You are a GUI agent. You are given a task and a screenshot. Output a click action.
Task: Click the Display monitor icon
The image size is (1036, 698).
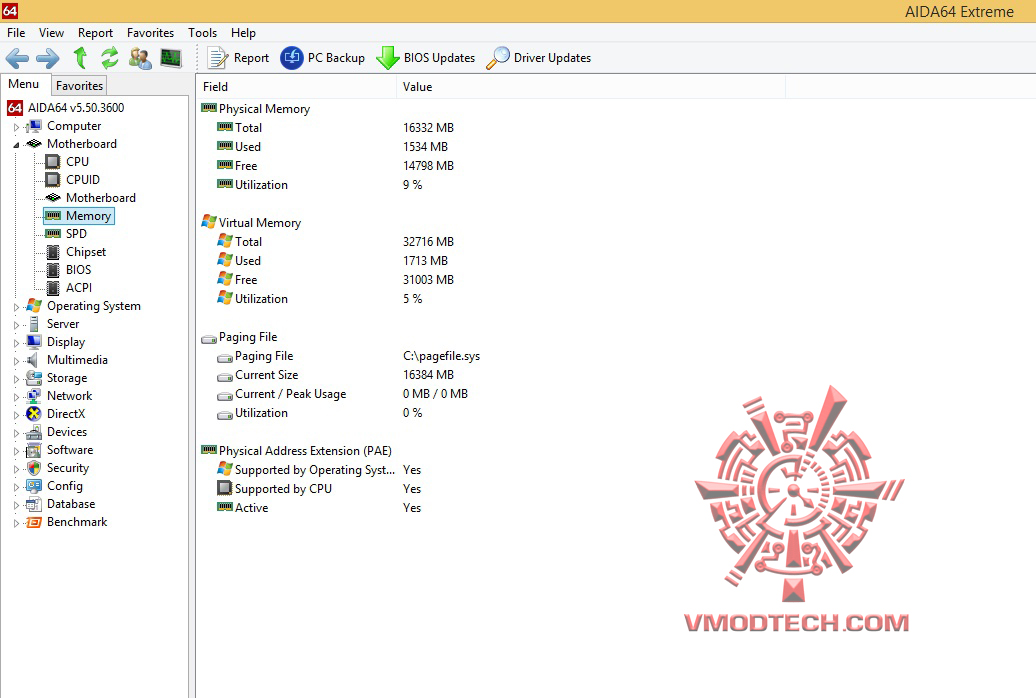(x=34, y=342)
